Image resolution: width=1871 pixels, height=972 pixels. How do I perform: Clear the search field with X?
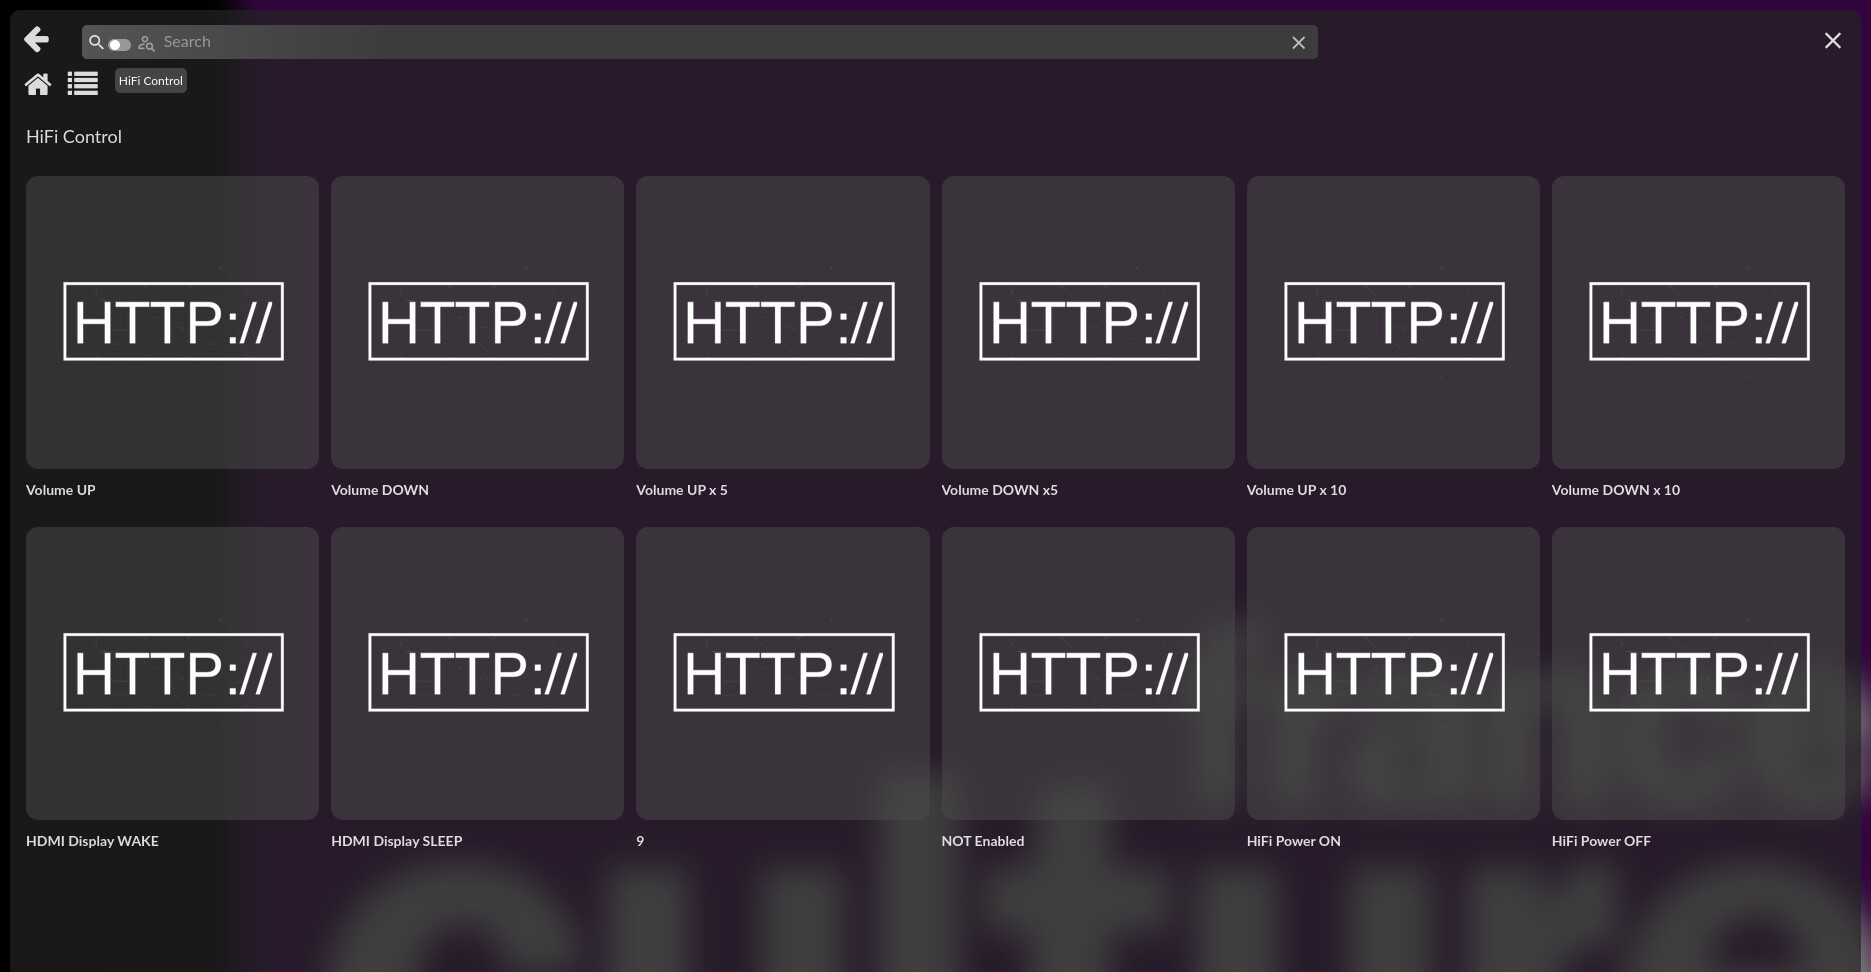[1298, 43]
